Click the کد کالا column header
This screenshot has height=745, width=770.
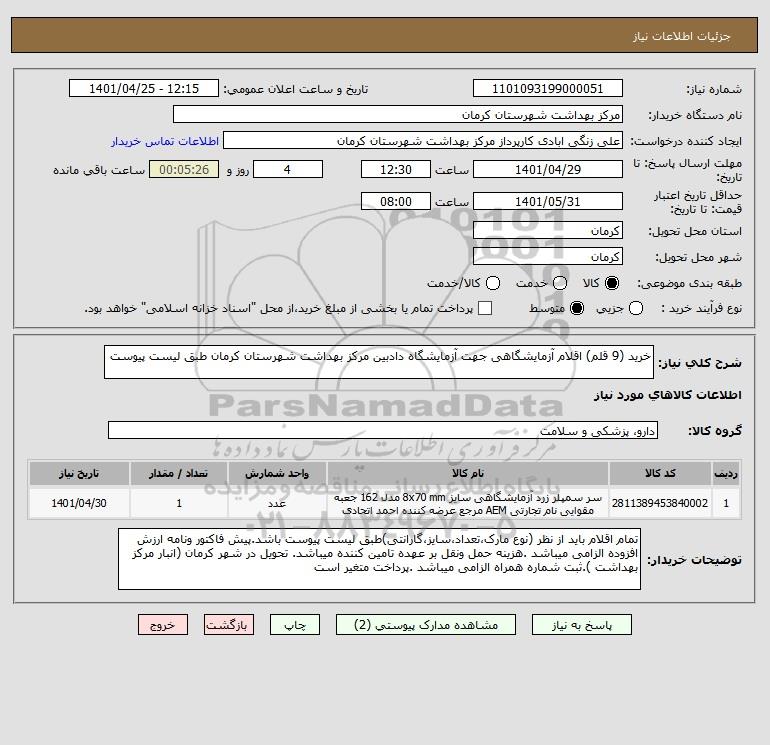[660, 473]
